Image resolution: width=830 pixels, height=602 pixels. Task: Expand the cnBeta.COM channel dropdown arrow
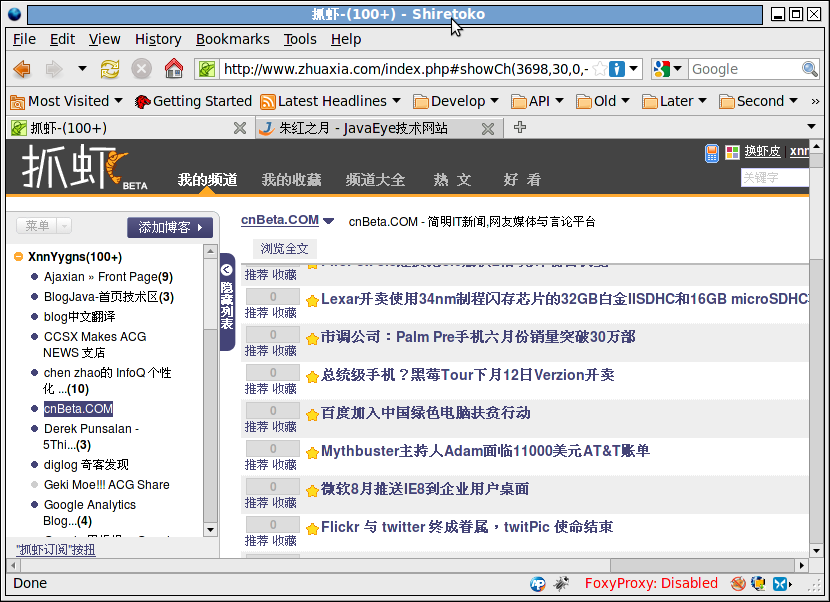[x=328, y=221]
